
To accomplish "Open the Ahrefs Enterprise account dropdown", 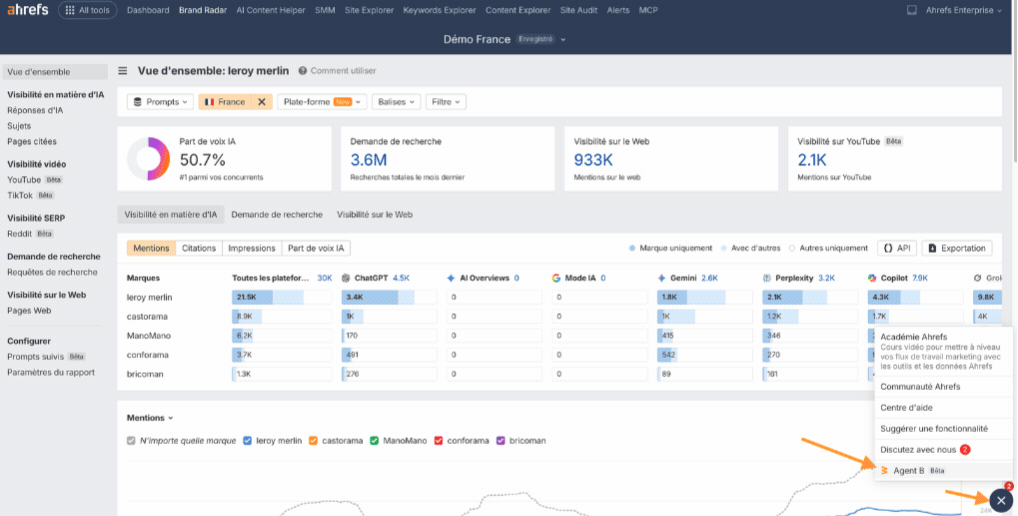I will tap(963, 10).
